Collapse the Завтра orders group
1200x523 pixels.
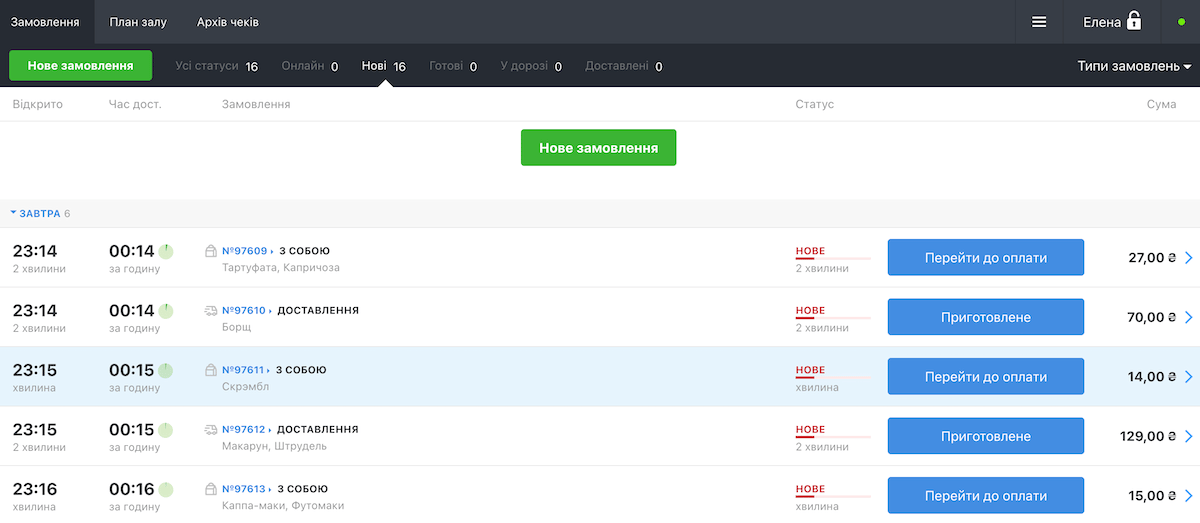[x=14, y=214]
